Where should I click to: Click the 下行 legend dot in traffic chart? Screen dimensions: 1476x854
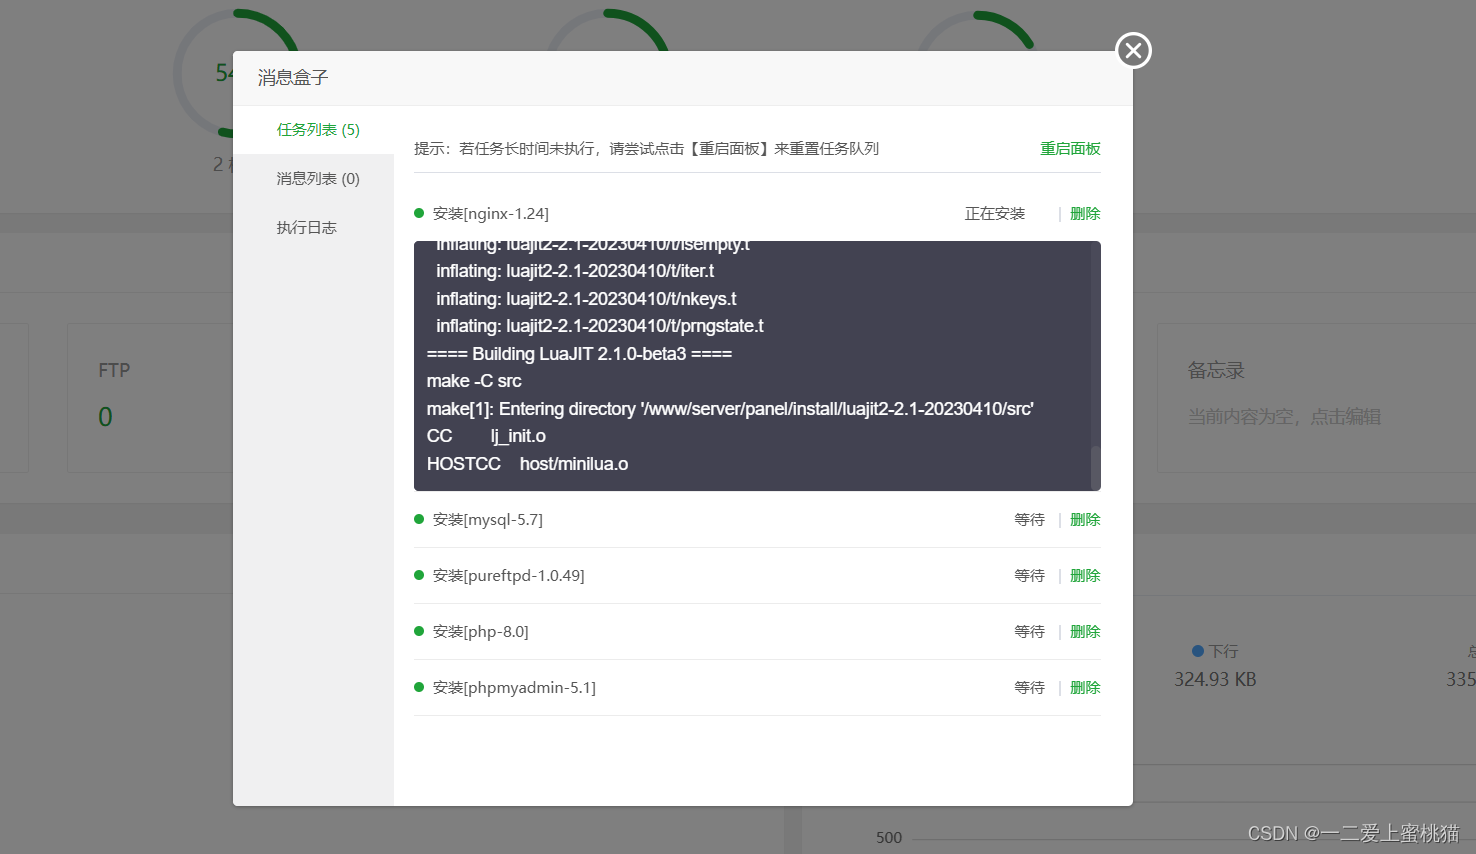pyautogui.click(x=1198, y=651)
